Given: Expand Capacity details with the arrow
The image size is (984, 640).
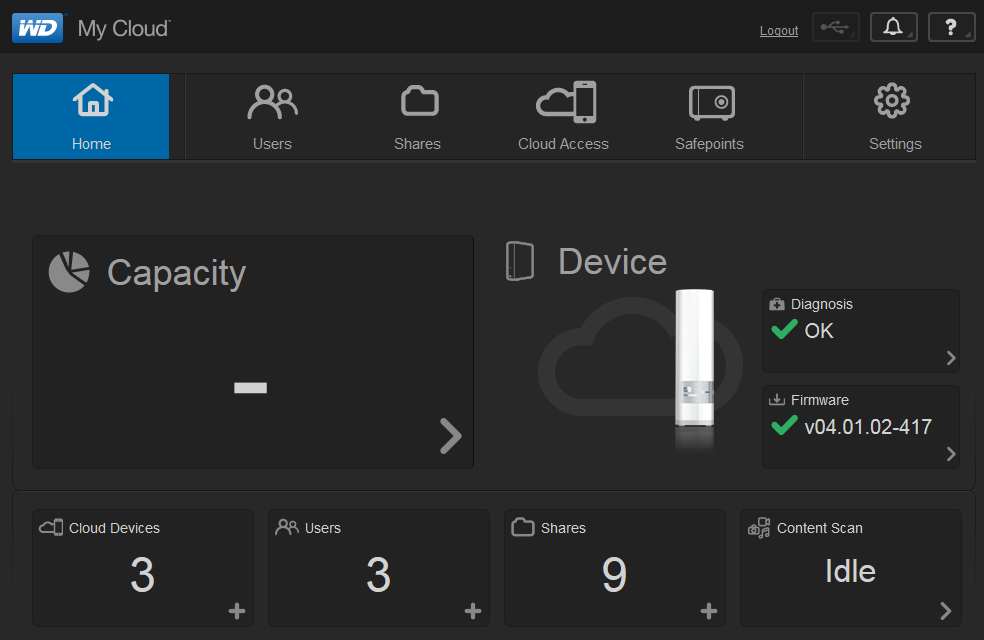Looking at the screenshot, I should click(451, 436).
